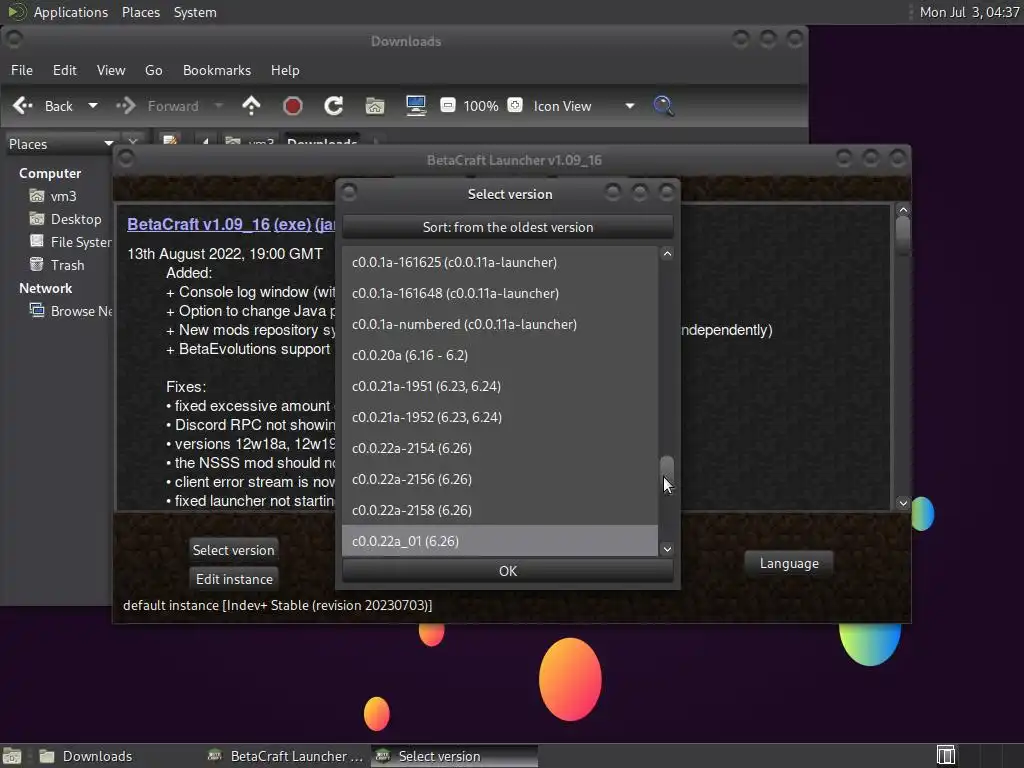Image resolution: width=1024 pixels, height=768 pixels.
Task: Select version c0.0.1a-161648 (c0.0.11a-launcher)
Action: click(x=500, y=293)
